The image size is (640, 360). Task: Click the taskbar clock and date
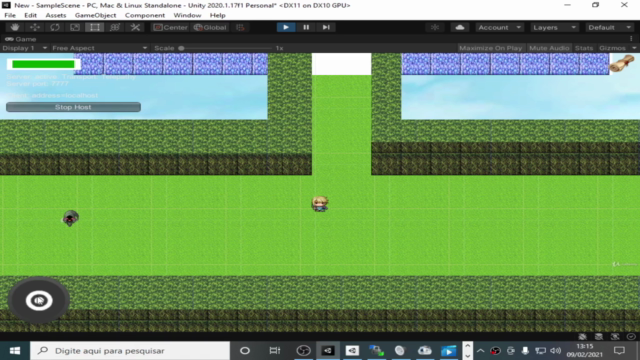(x=584, y=351)
